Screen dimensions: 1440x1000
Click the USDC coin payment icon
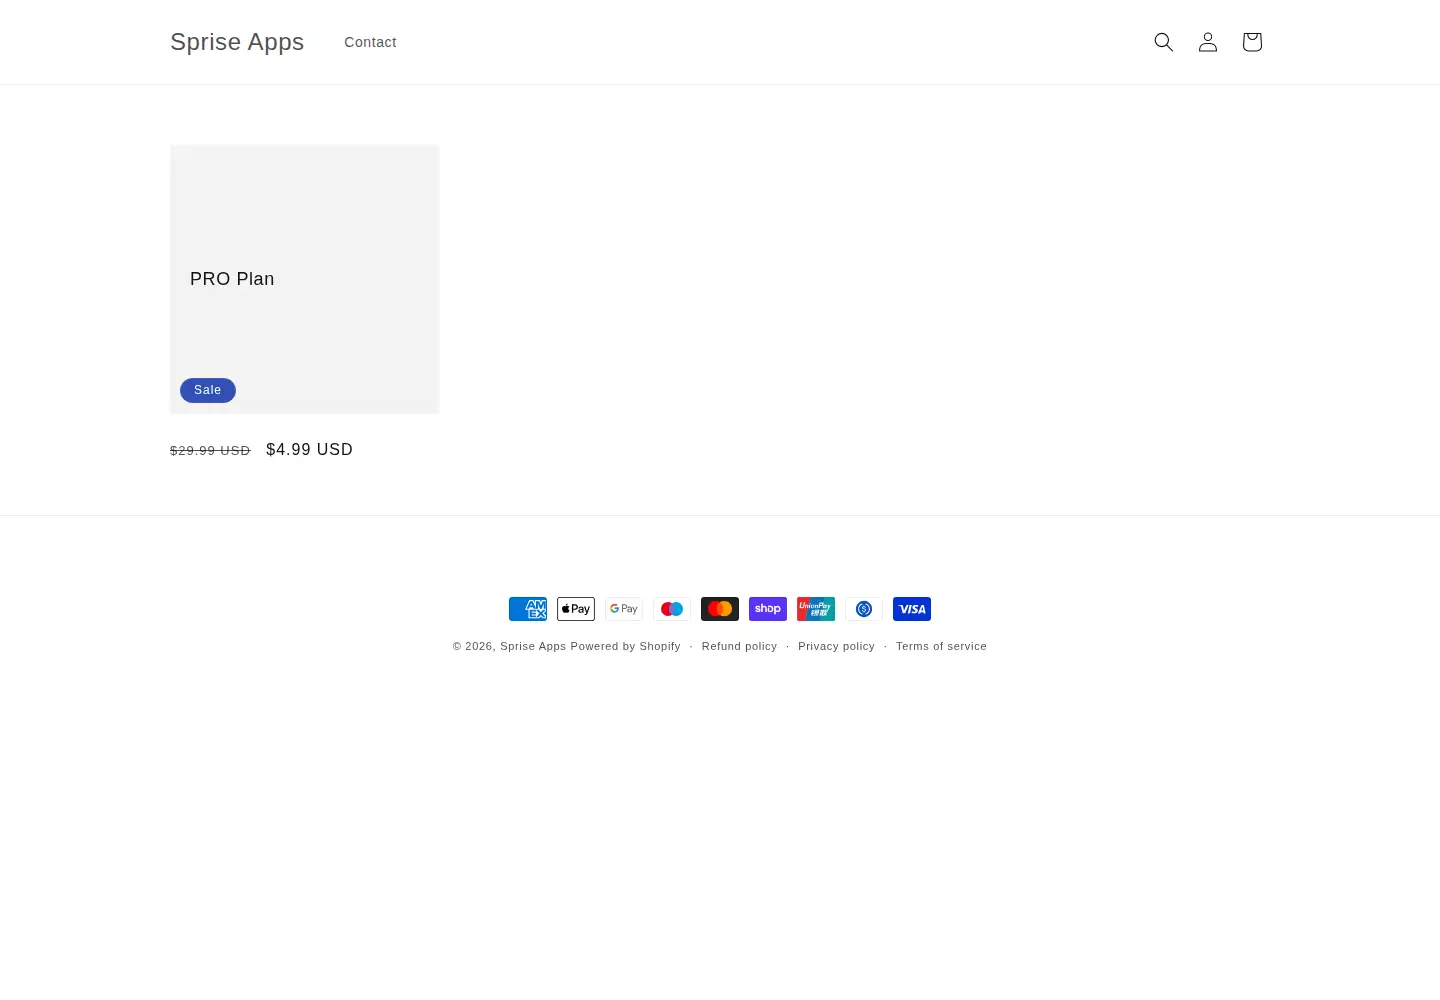(864, 609)
